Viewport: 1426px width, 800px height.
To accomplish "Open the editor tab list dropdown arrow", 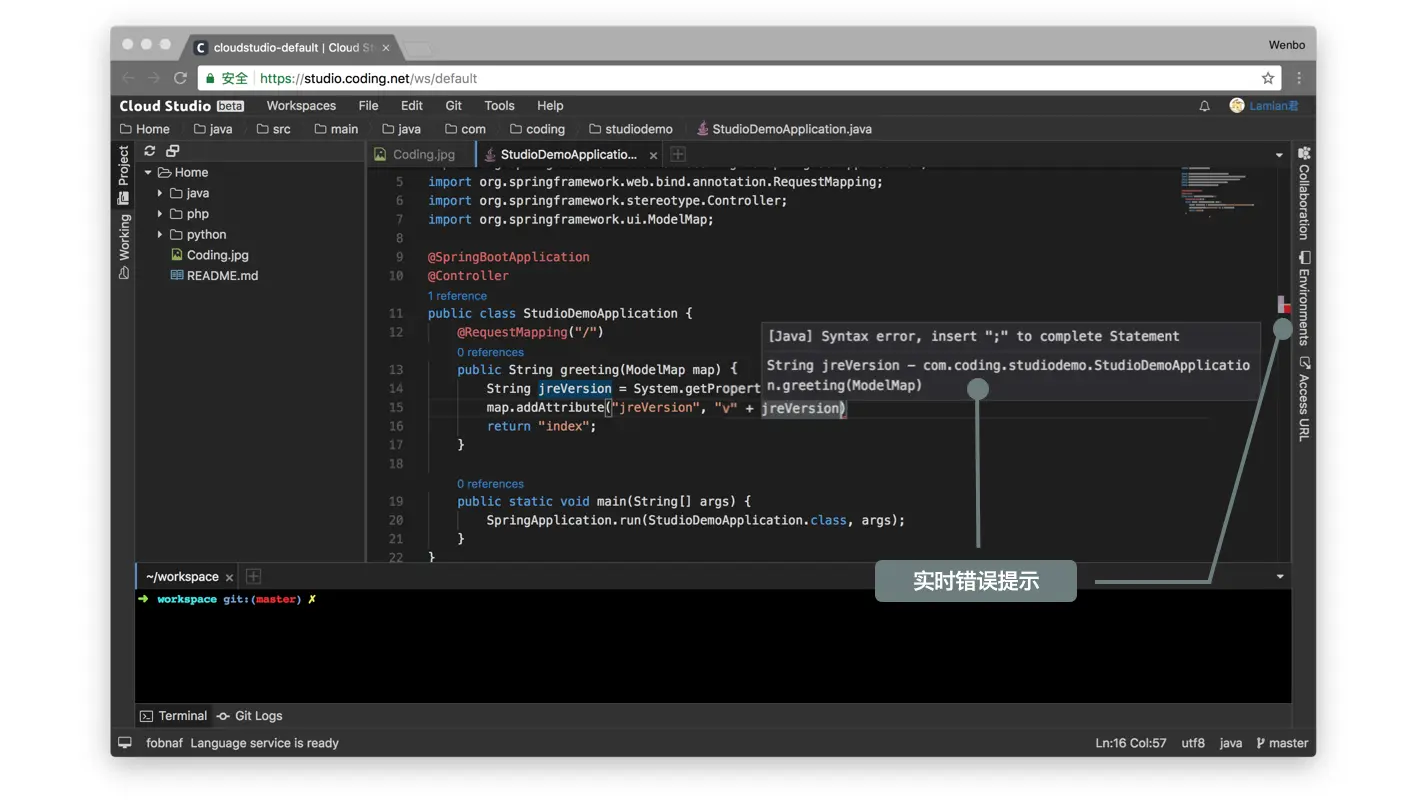I will 1279,155.
